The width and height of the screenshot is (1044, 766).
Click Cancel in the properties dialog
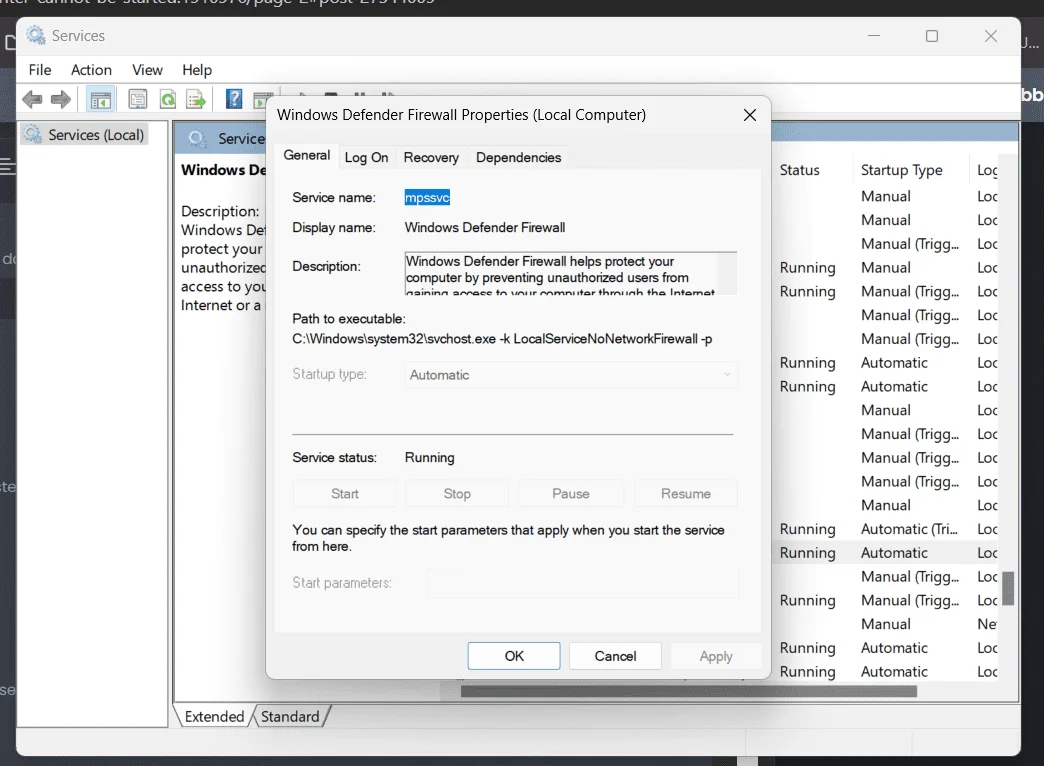tap(615, 656)
